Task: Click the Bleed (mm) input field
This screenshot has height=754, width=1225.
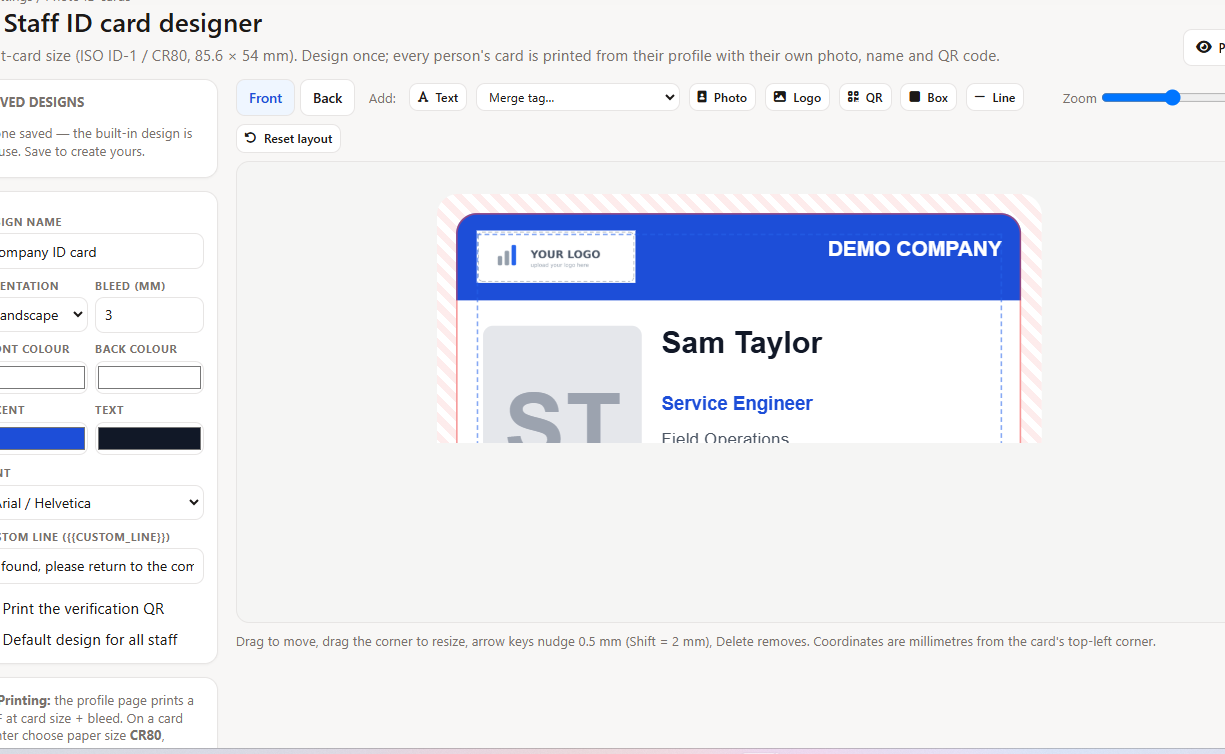Action: (x=149, y=315)
